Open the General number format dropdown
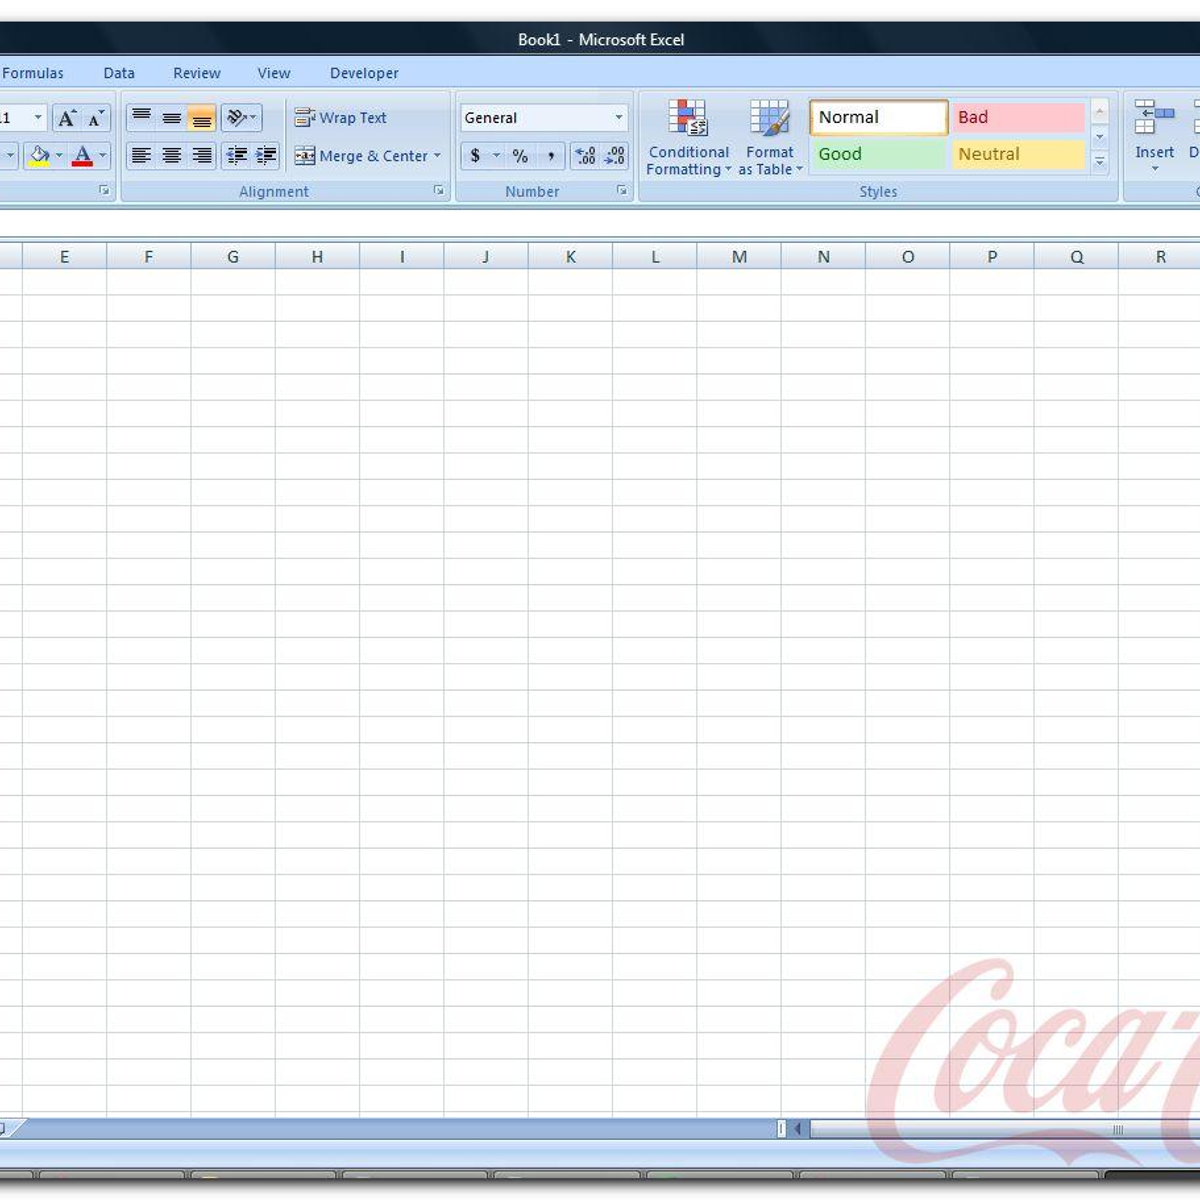This screenshot has width=1200, height=1200. click(618, 118)
